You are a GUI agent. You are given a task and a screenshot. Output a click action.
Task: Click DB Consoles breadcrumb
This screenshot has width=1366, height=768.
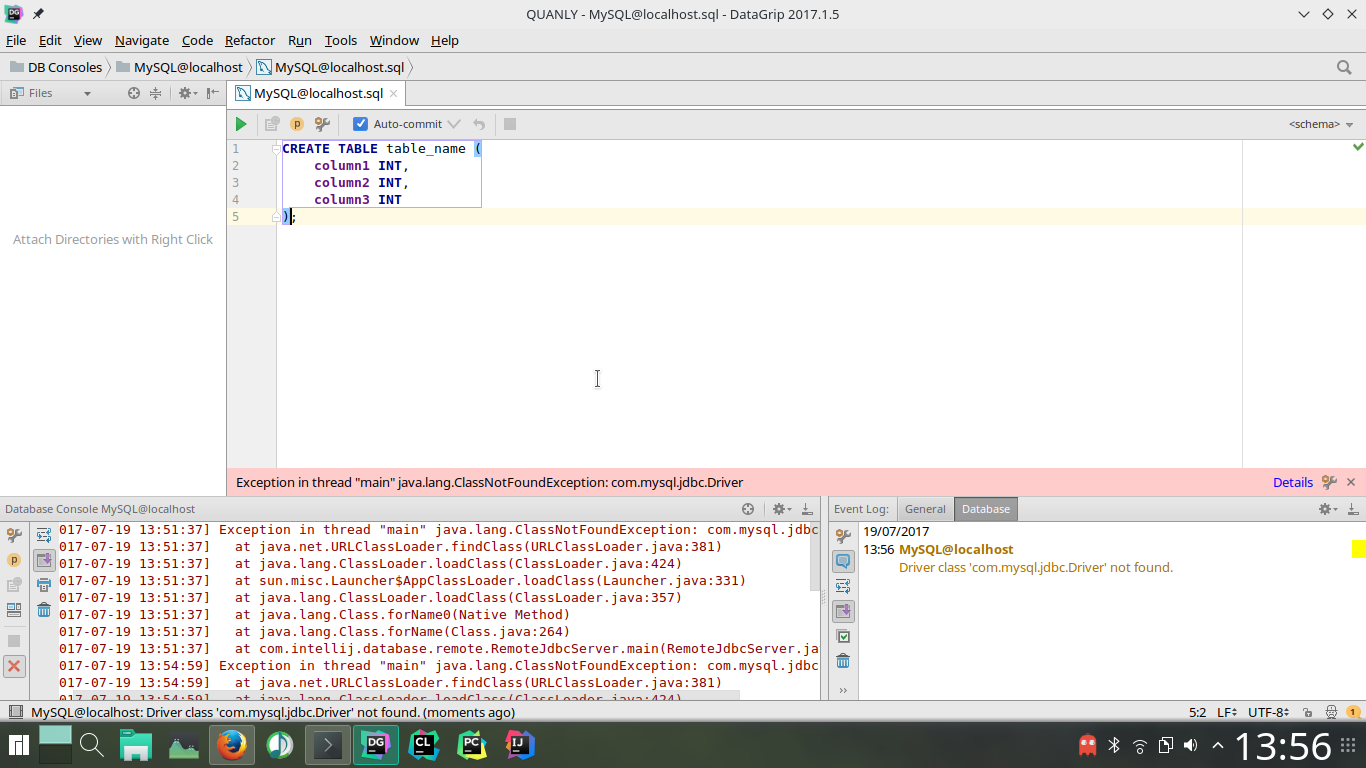[x=64, y=67]
